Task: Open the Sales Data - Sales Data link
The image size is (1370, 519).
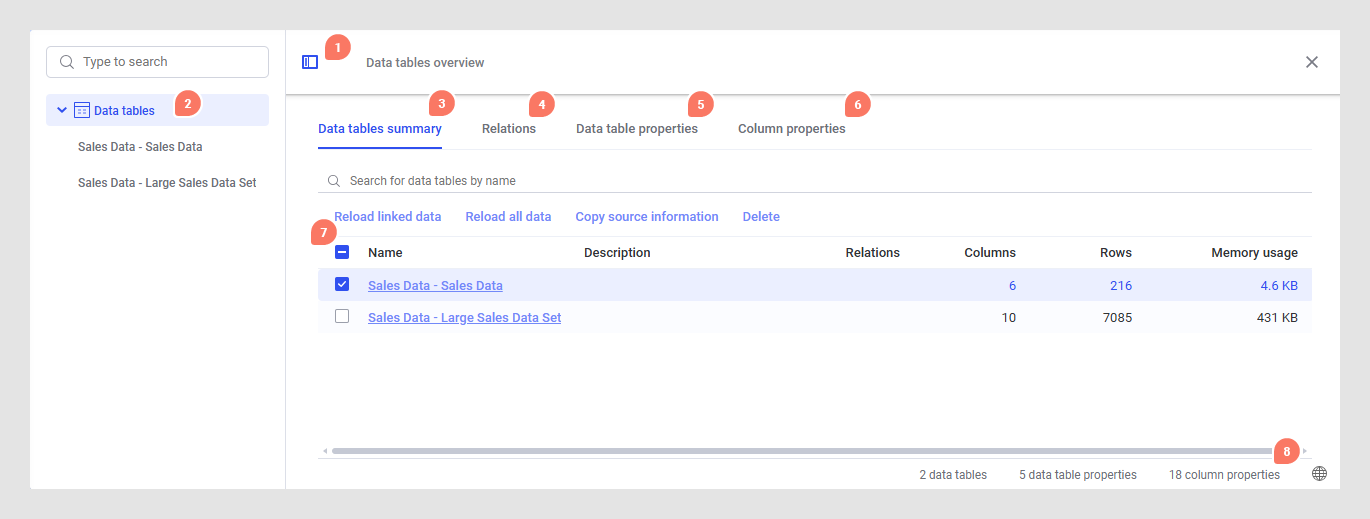Action: 435,286
